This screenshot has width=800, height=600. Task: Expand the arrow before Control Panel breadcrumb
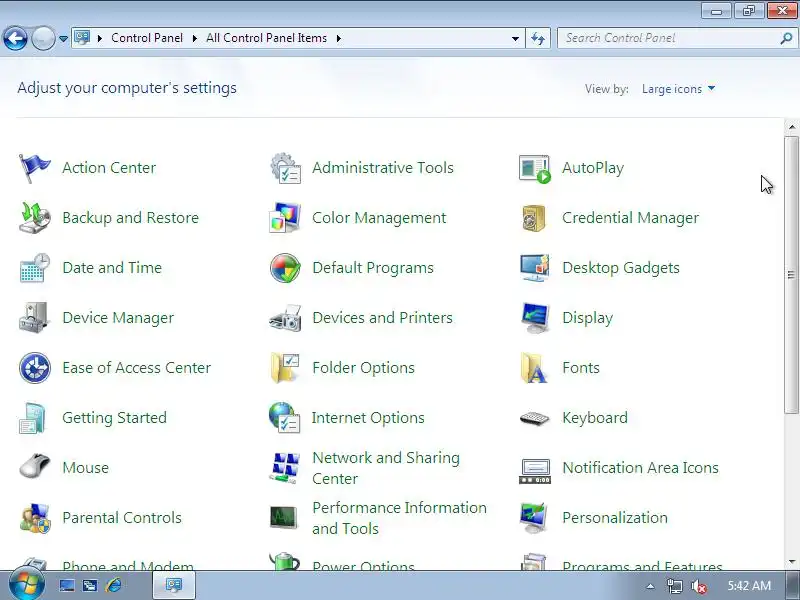(100, 38)
